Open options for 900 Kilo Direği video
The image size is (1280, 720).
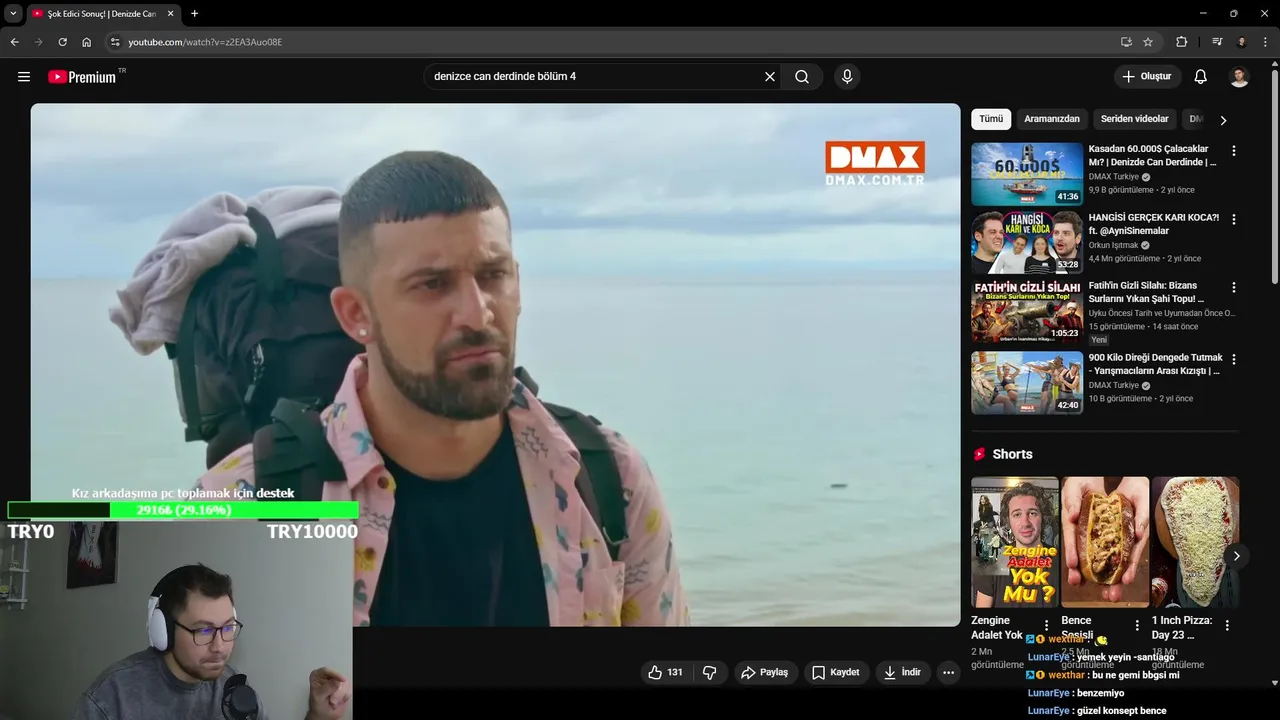pyautogui.click(x=1234, y=359)
